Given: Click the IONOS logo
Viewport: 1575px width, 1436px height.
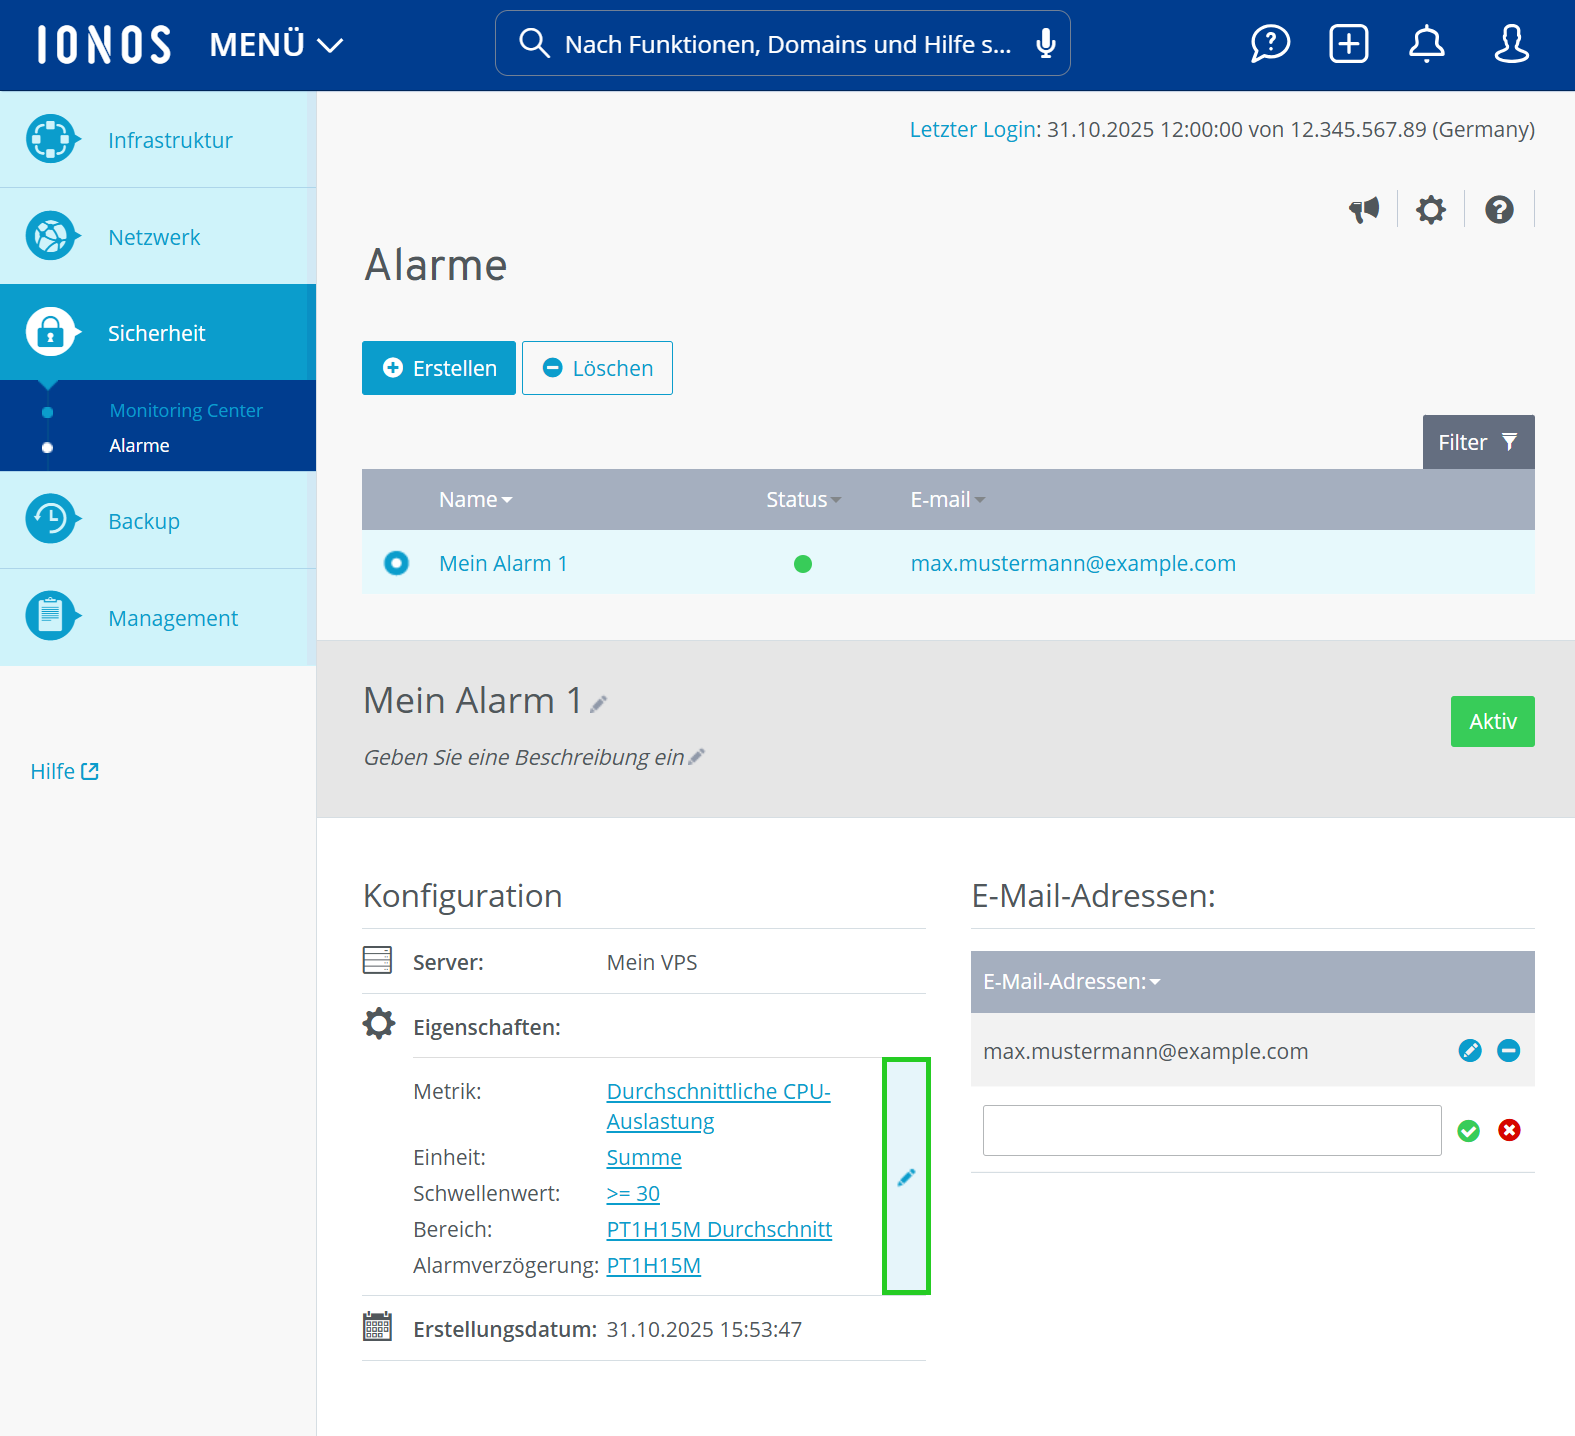Looking at the screenshot, I should 104,45.
